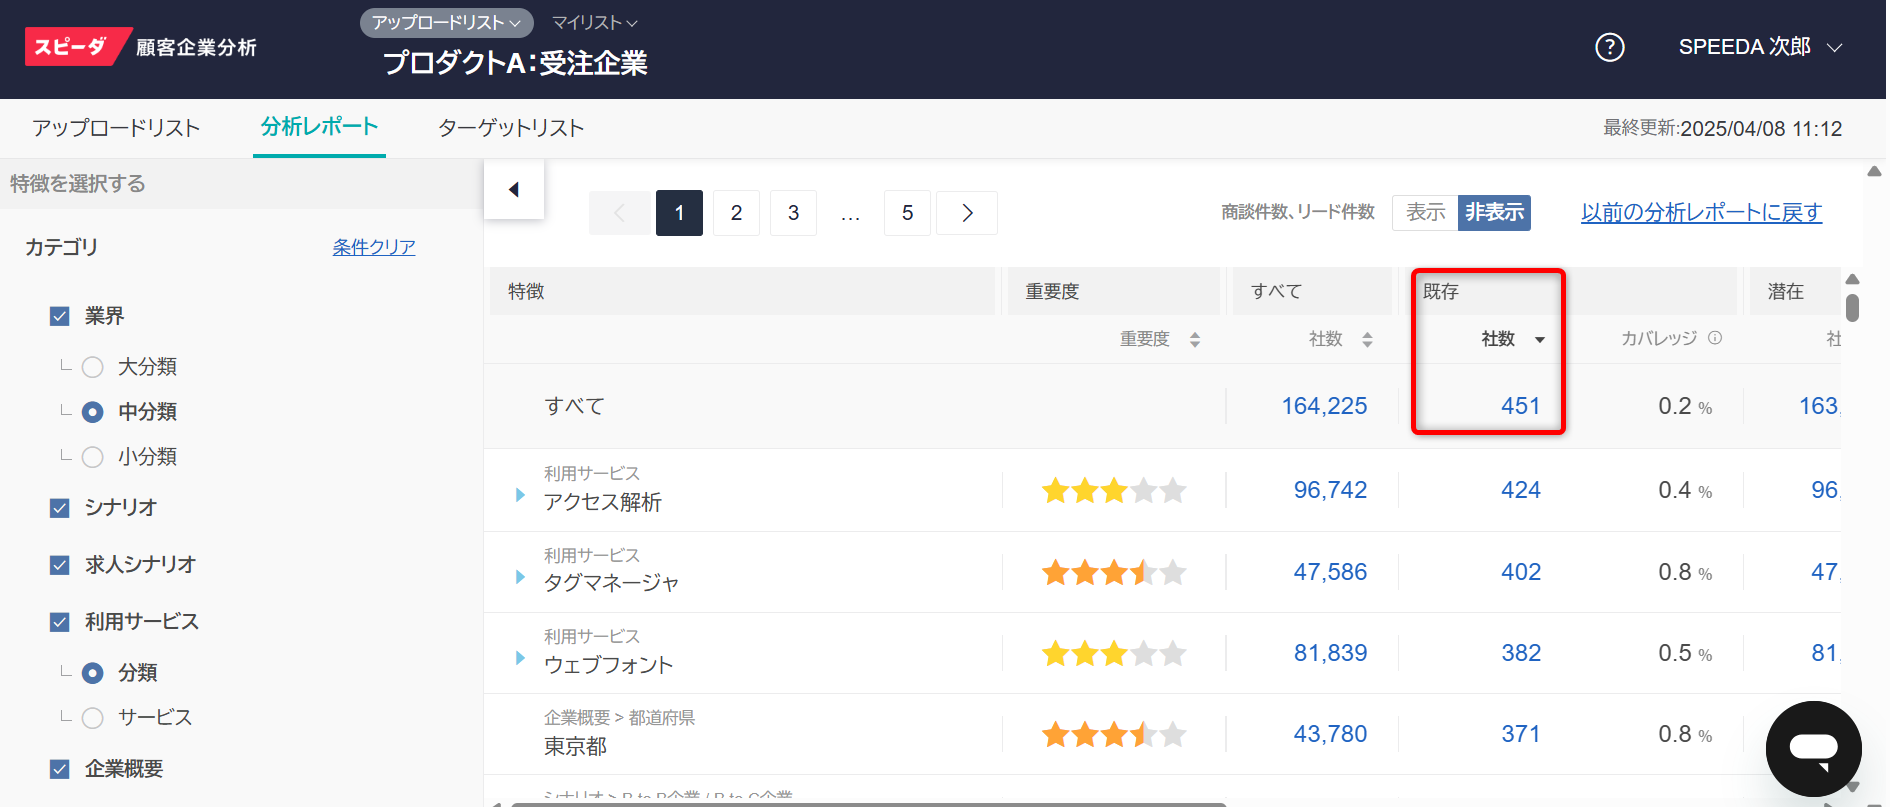Click the coverage info icon
The height and width of the screenshot is (807, 1890).
pos(1715,338)
